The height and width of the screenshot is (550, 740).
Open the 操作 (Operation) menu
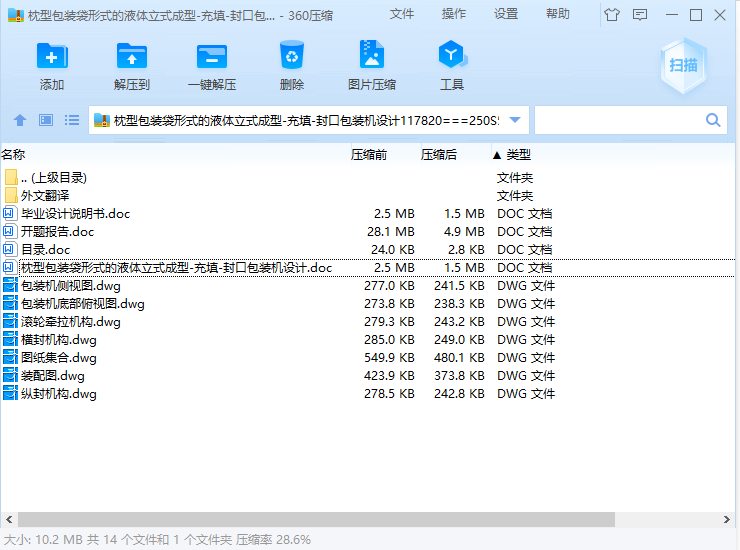[454, 14]
